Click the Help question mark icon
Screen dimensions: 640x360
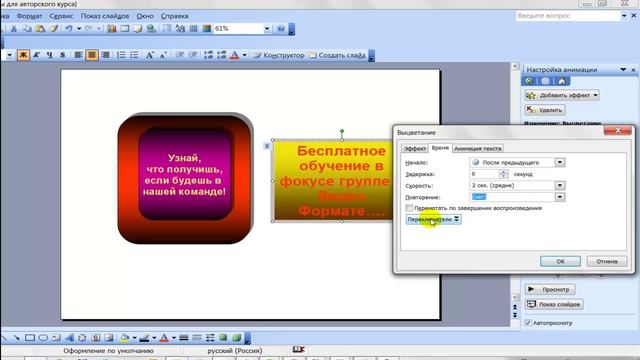click(281, 29)
